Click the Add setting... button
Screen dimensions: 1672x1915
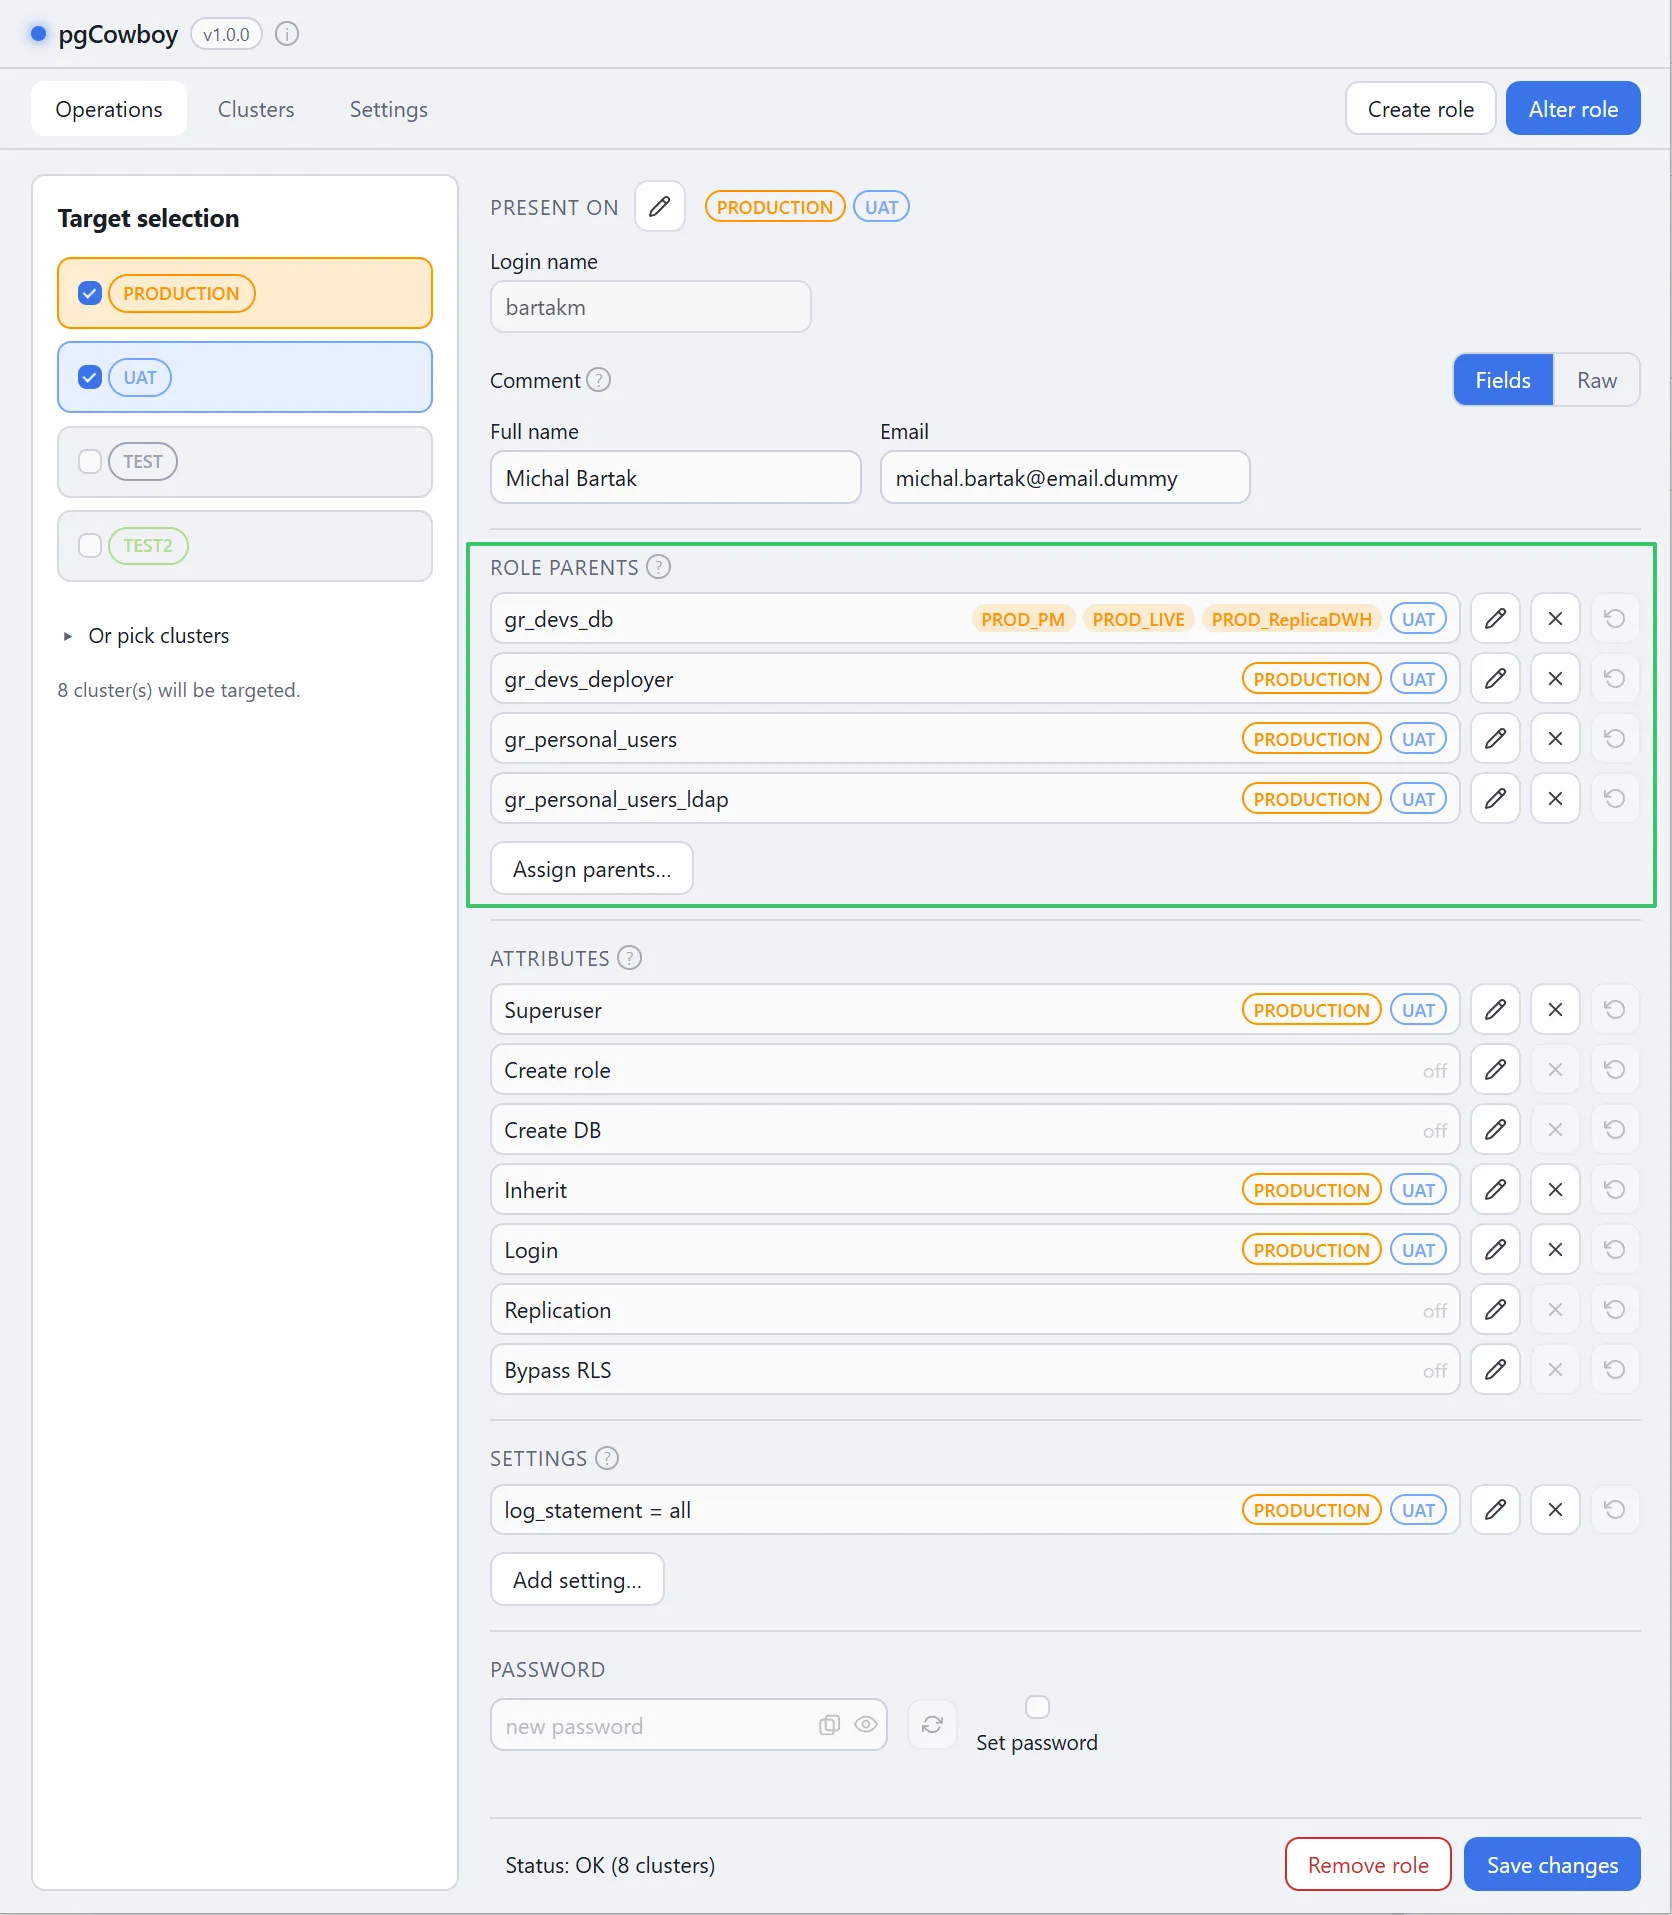click(x=577, y=1580)
